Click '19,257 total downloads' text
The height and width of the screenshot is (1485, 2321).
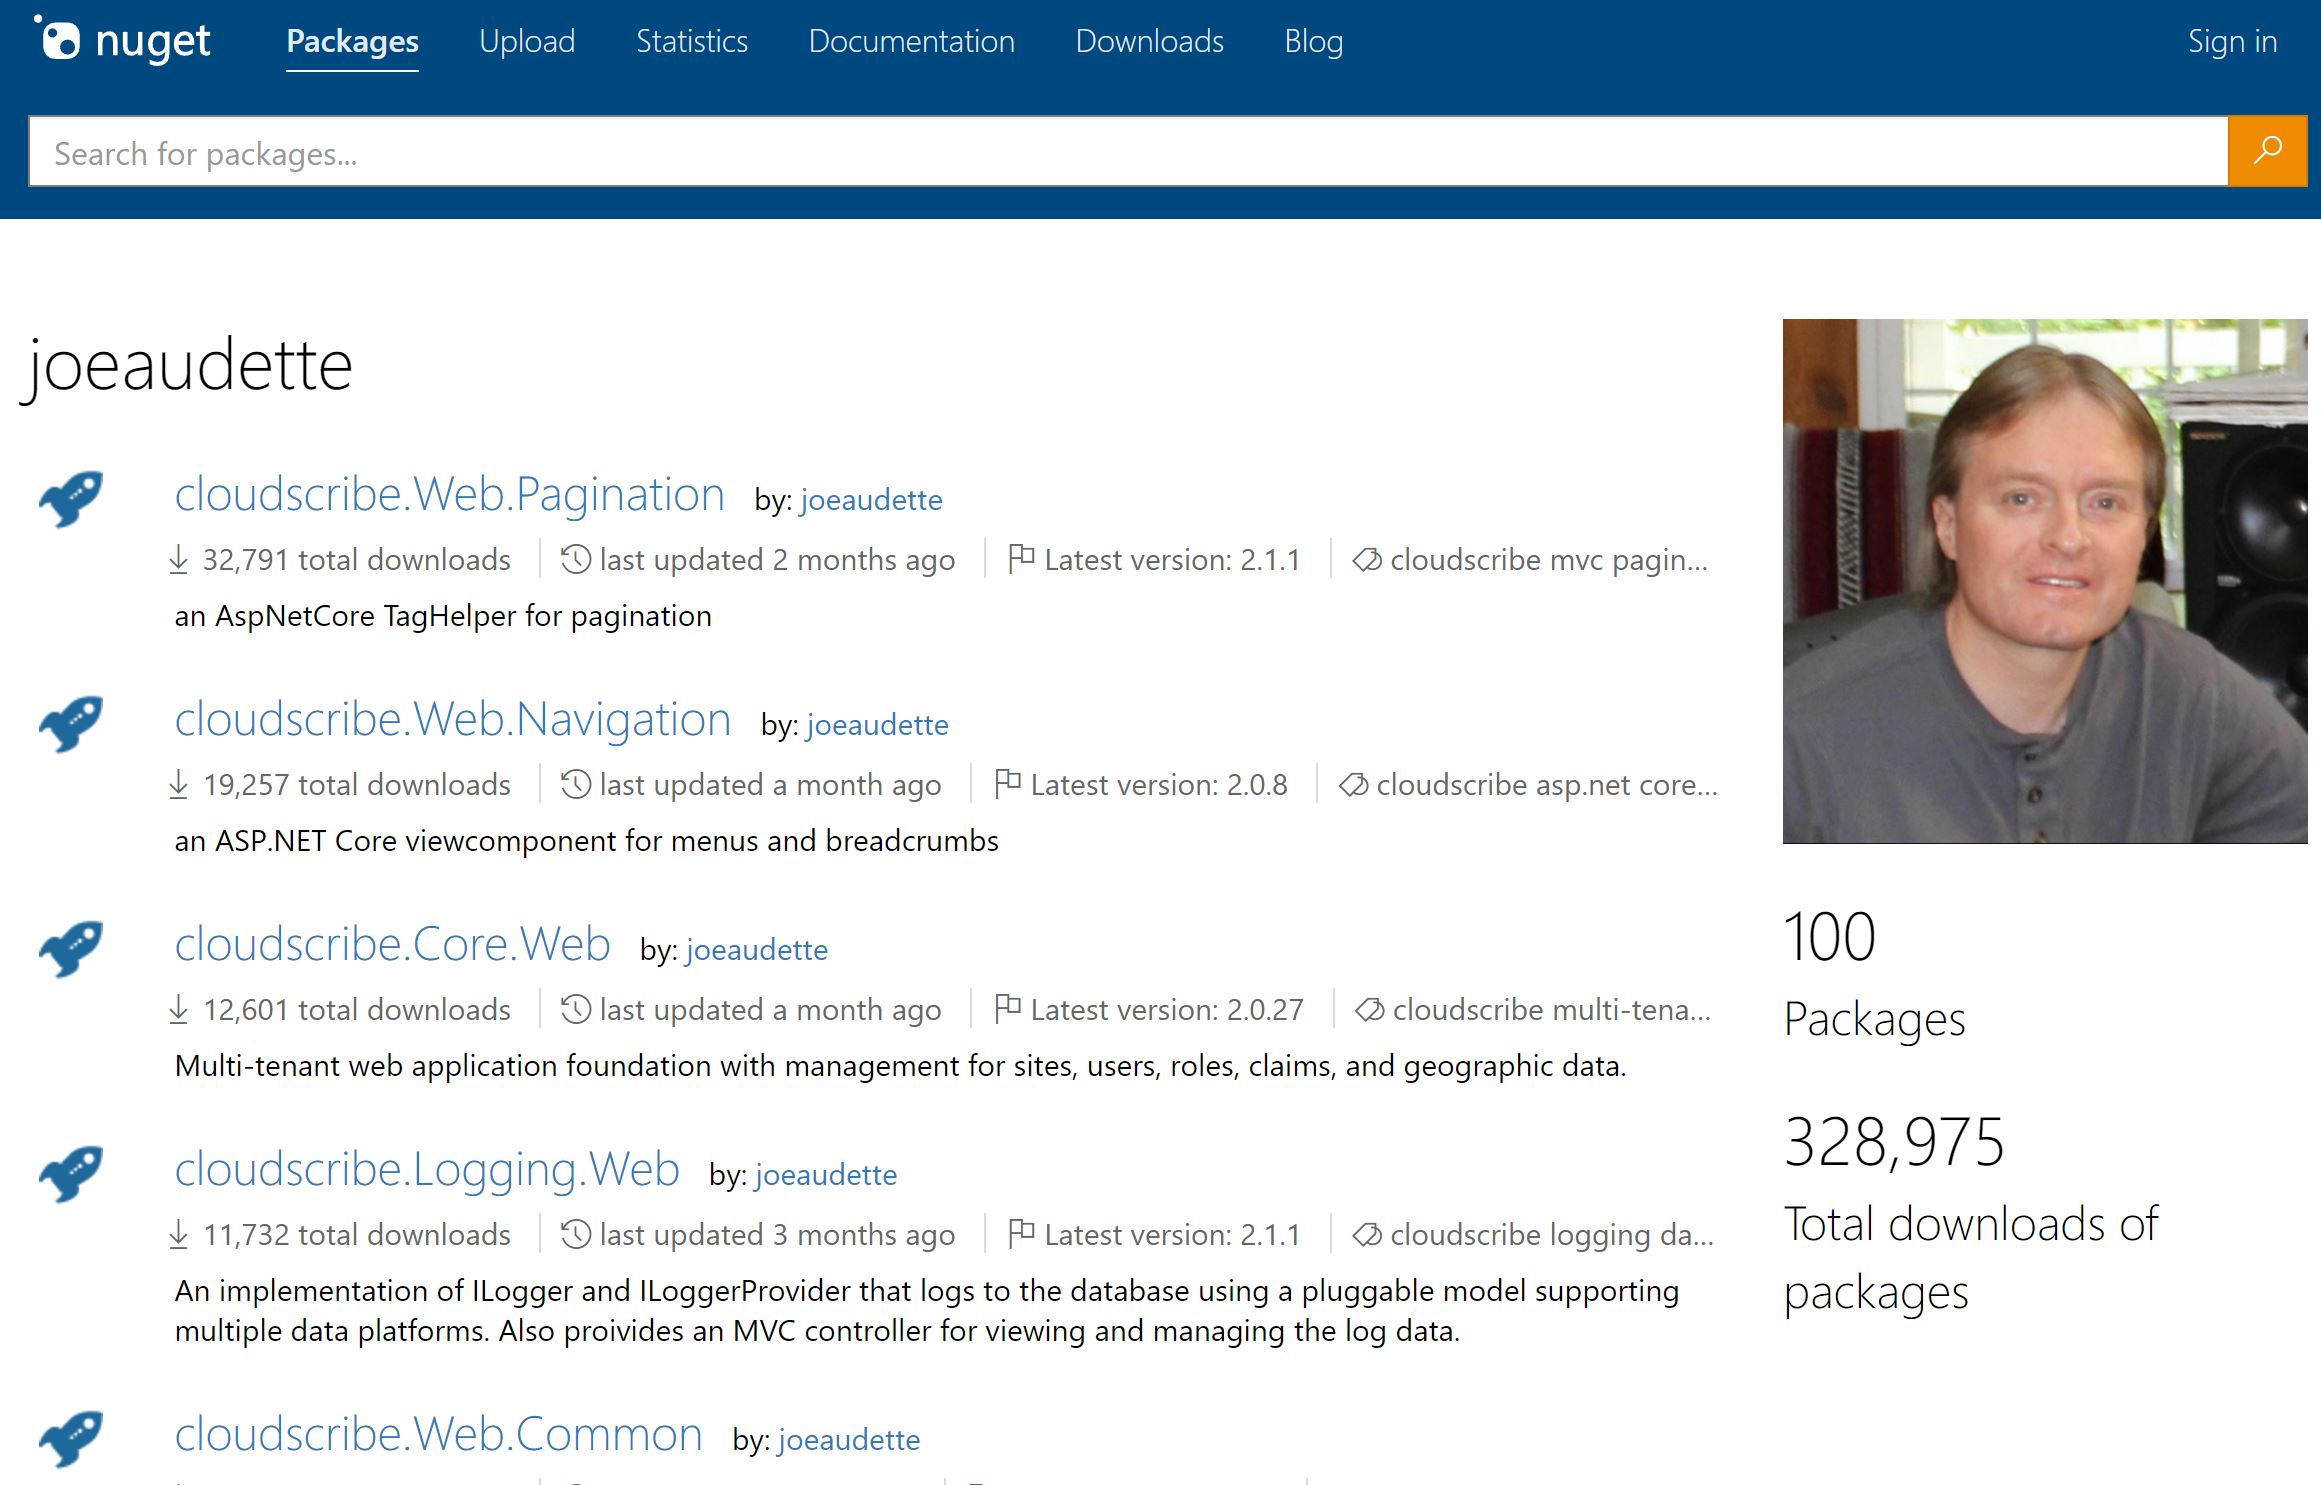pos(356,785)
